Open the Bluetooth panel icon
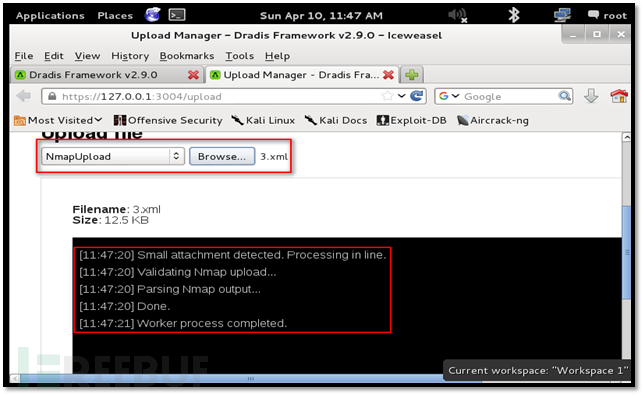Image resolution: width=644 pixels, height=396 pixels. coord(513,15)
